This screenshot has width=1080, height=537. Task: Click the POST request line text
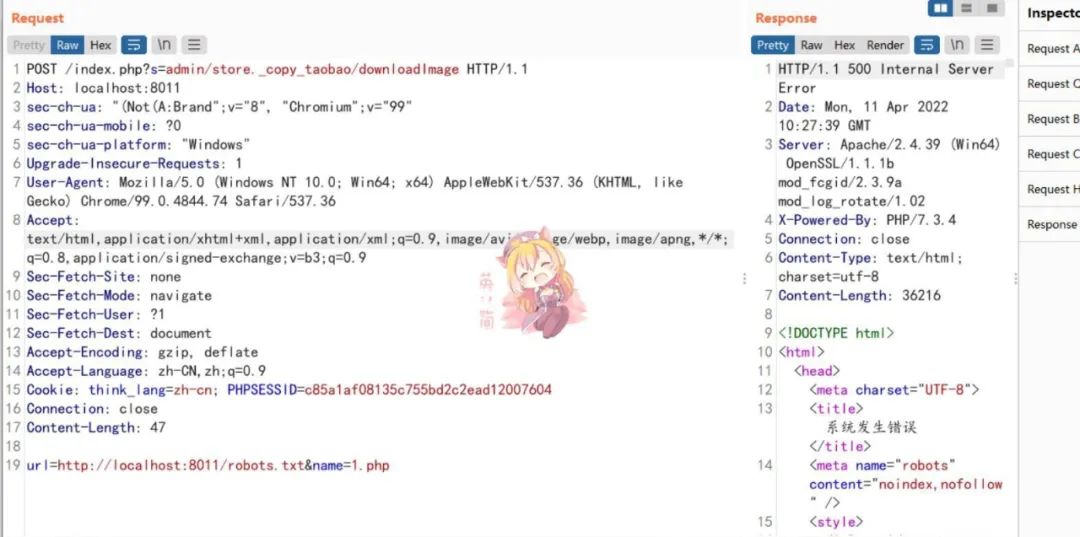tap(277, 69)
